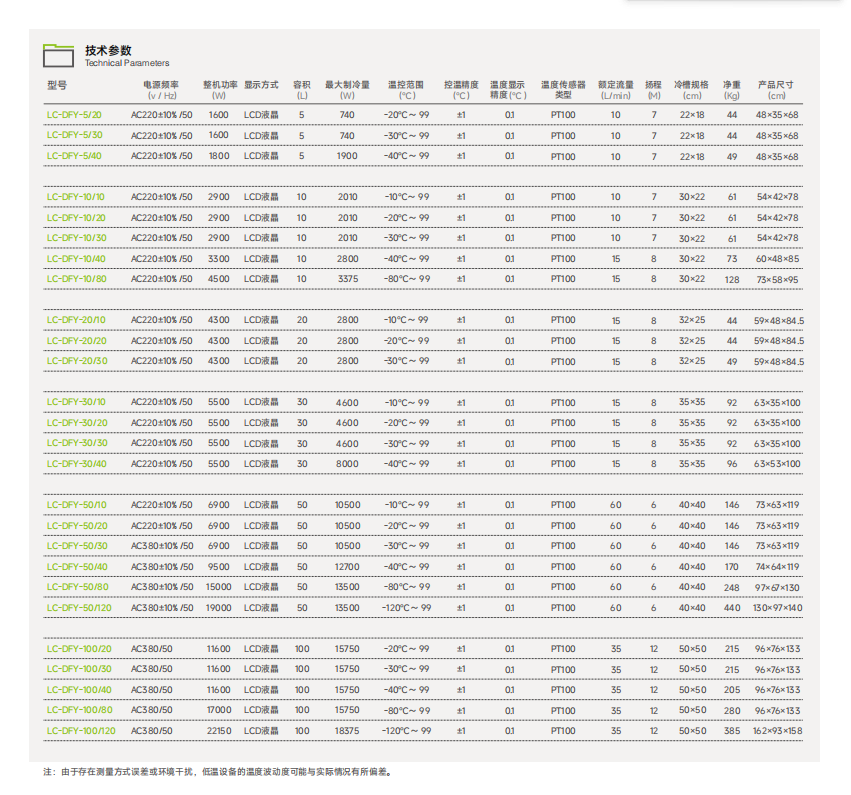Open the LC-DFY-5/20 model entry
Viewport: 851px width, 795px height.
(x=74, y=115)
